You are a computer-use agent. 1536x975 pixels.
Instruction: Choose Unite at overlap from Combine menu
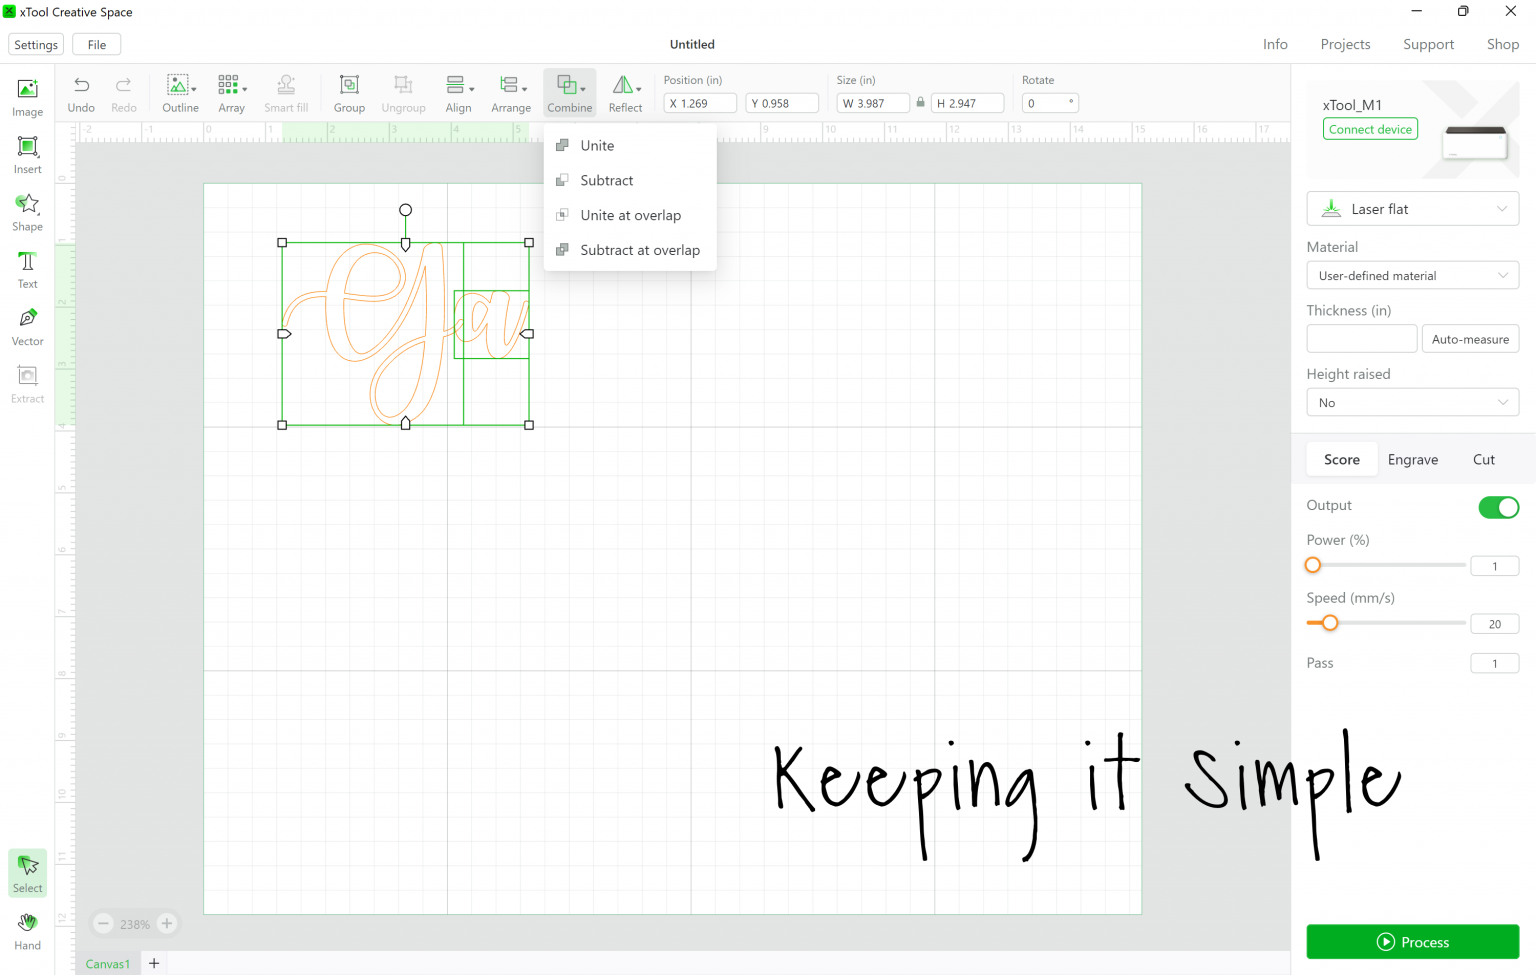click(630, 215)
